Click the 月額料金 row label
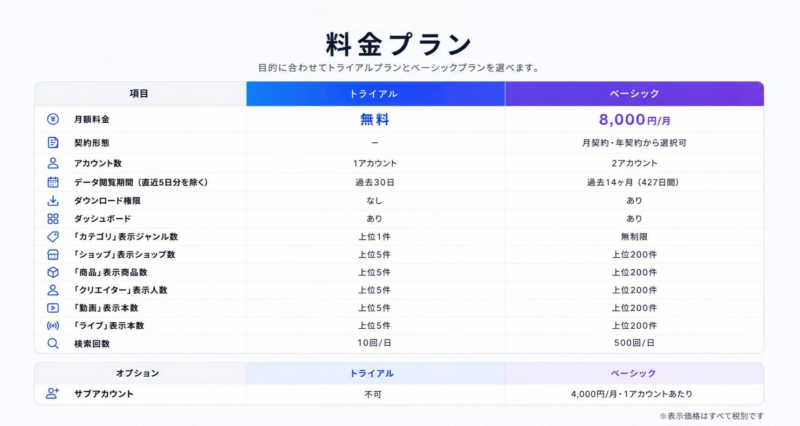800x426 pixels. pos(92,119)
